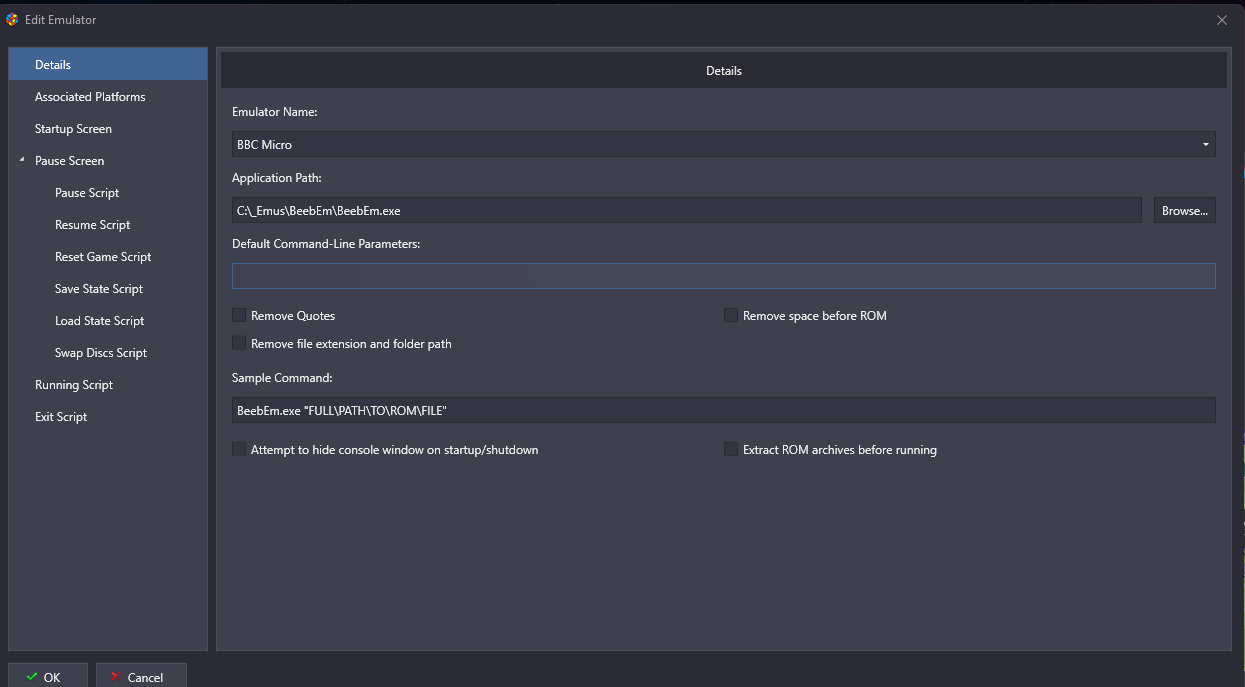Check Remove file extension and folder path
Screen dimensions: 1245x687
(239, 343)
